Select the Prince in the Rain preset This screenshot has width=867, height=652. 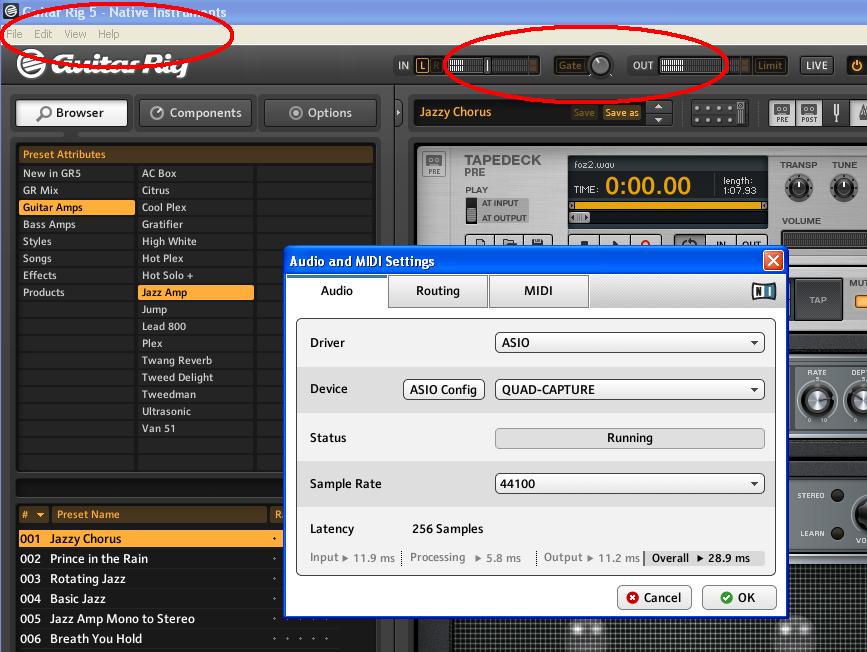pos(98,559)
